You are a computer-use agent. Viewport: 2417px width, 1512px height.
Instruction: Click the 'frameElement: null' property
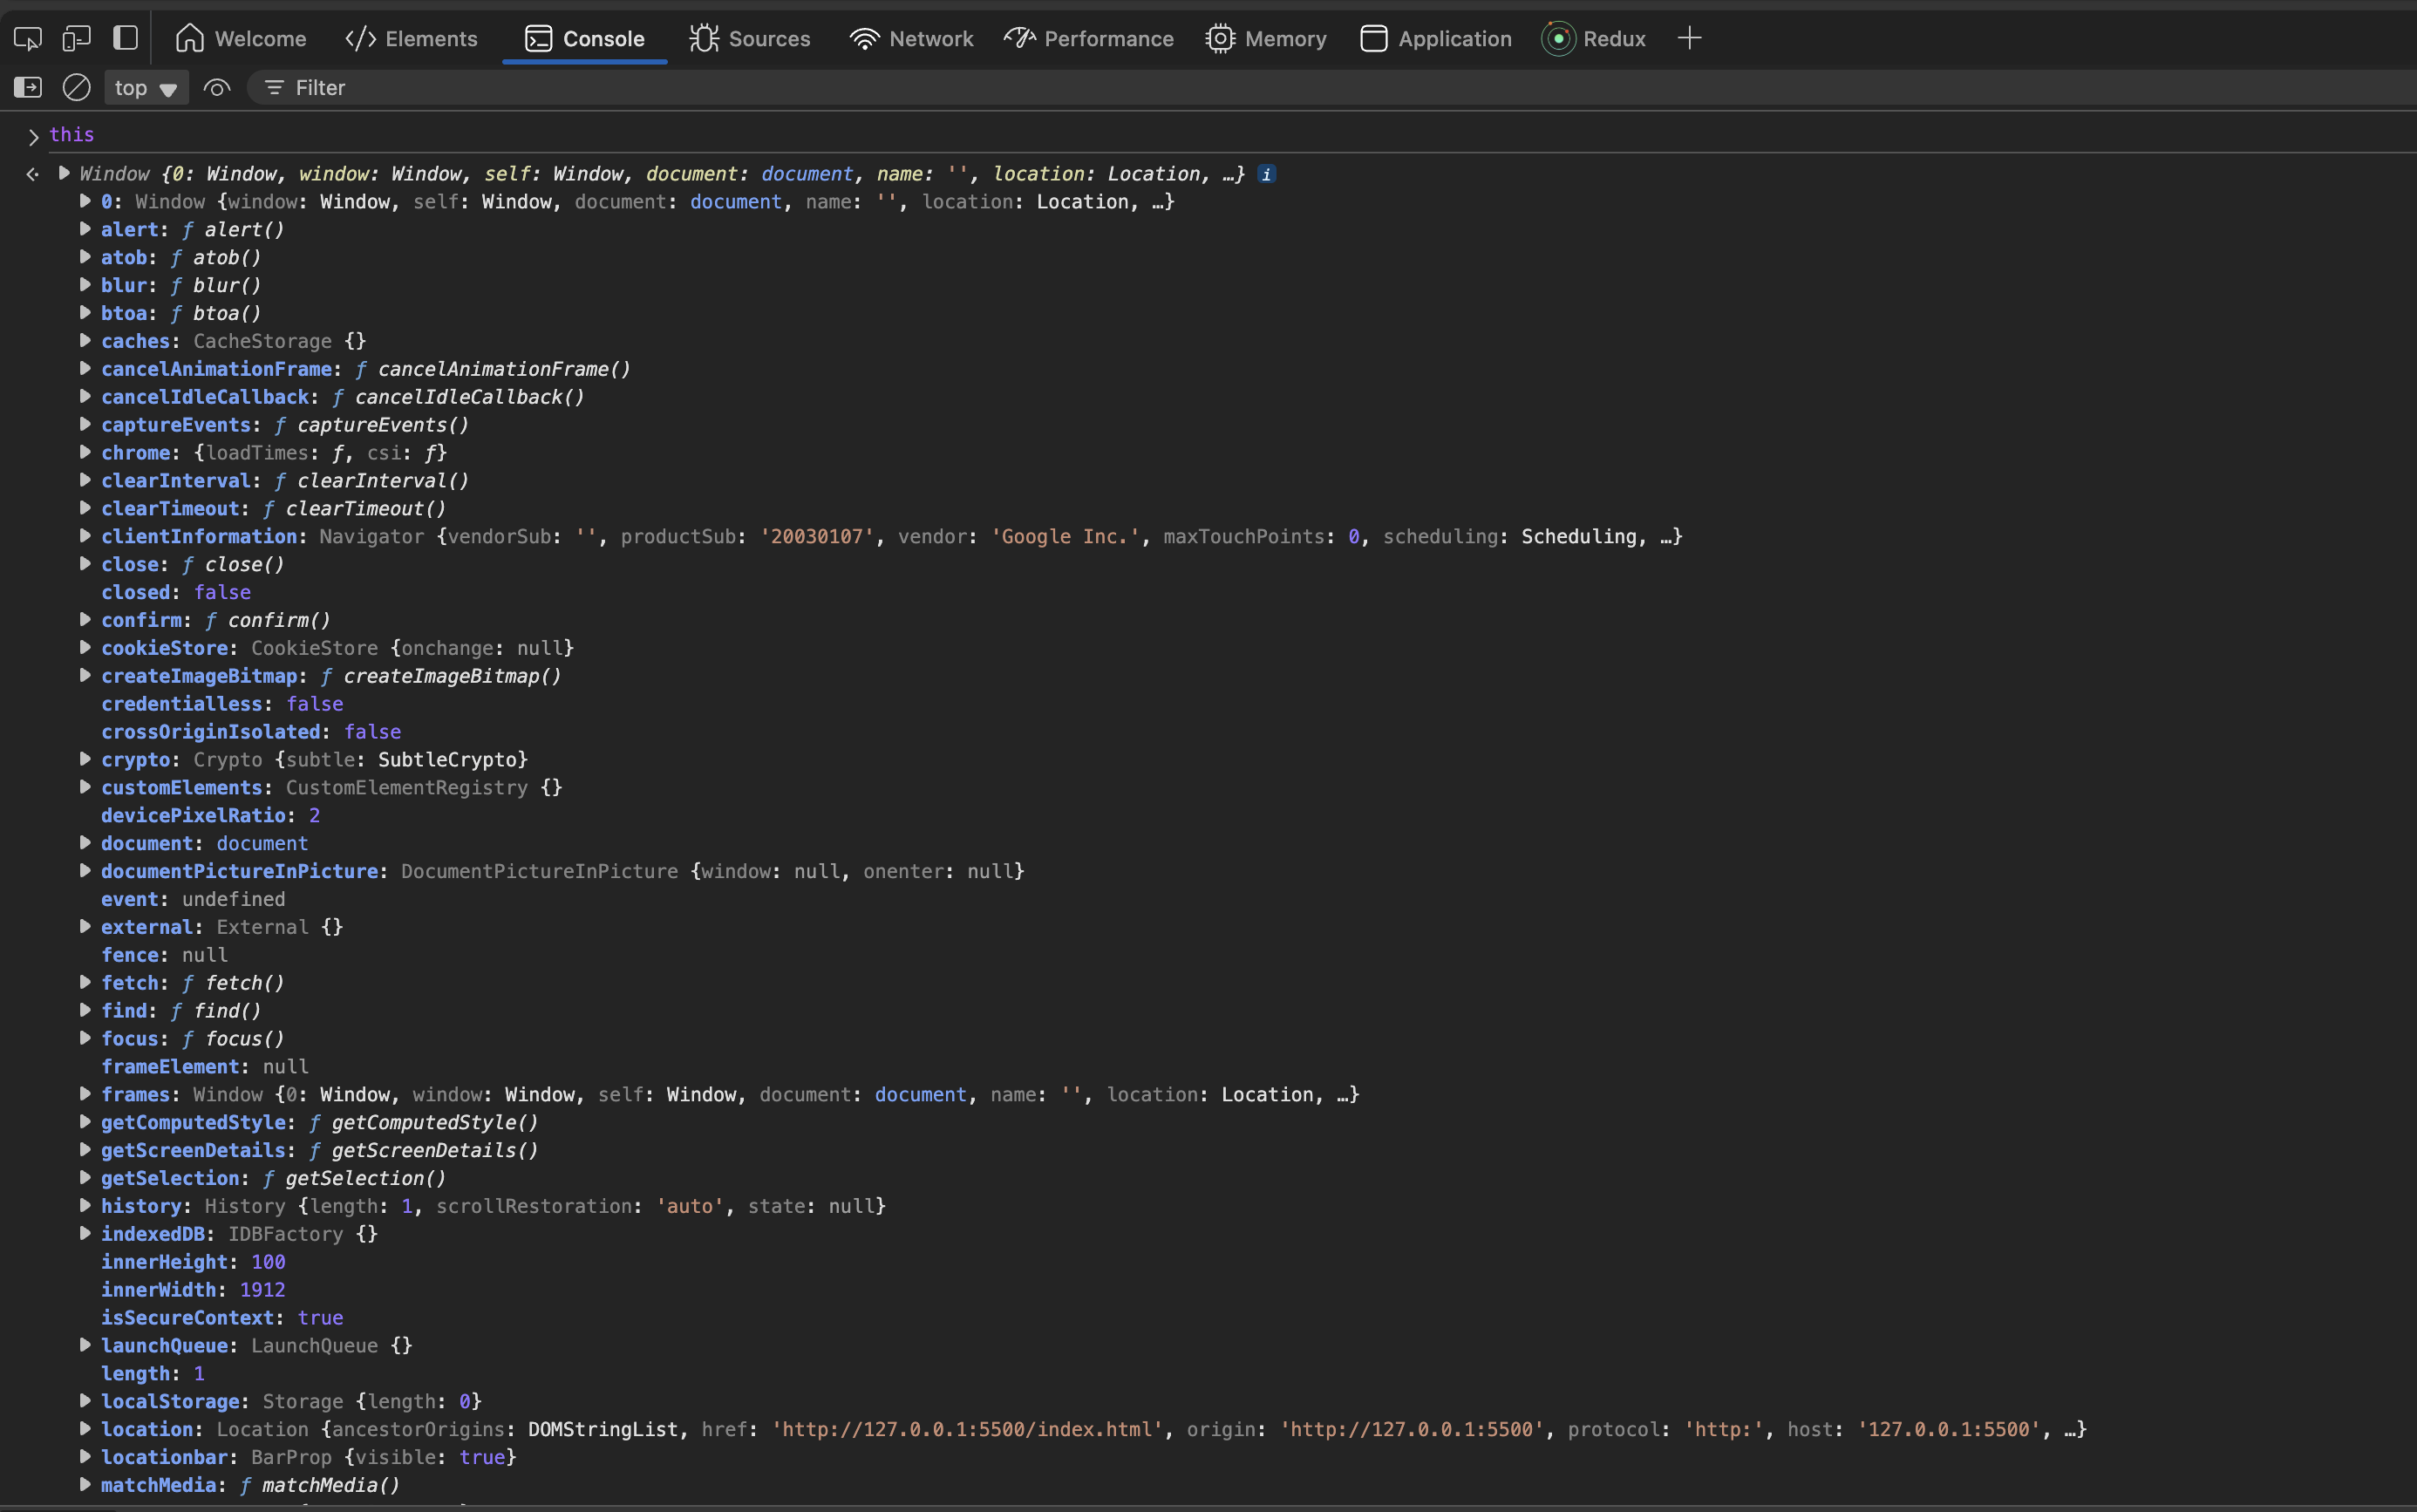click(x=205, y=1067)
